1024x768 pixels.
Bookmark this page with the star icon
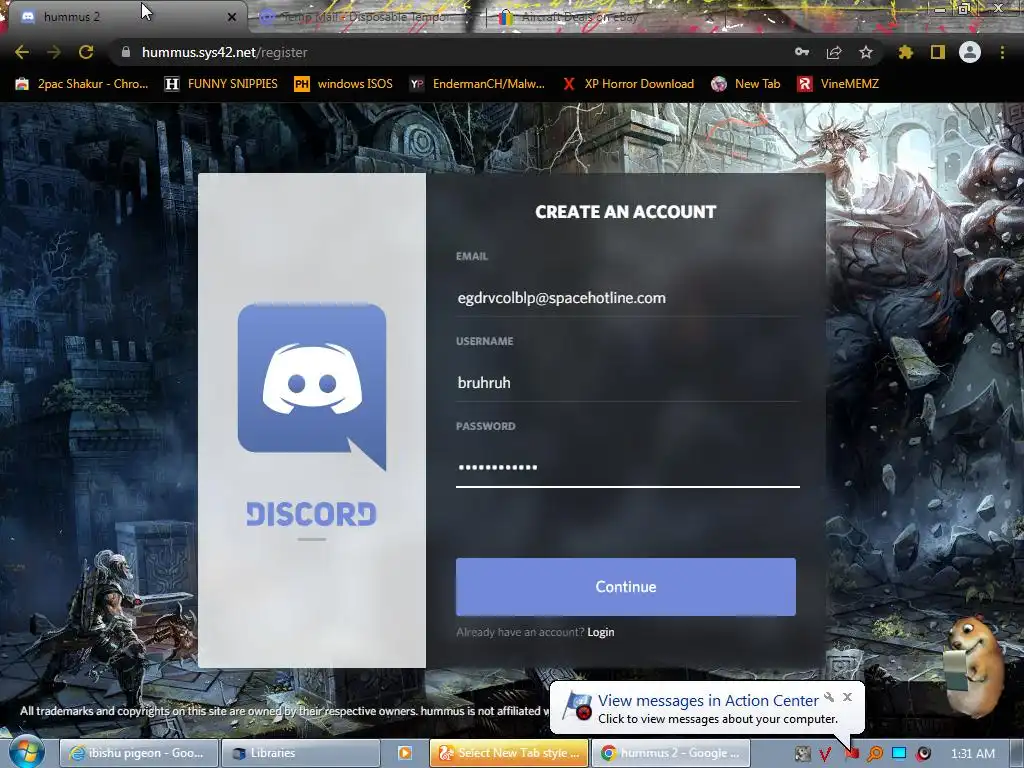click(866, 52)
